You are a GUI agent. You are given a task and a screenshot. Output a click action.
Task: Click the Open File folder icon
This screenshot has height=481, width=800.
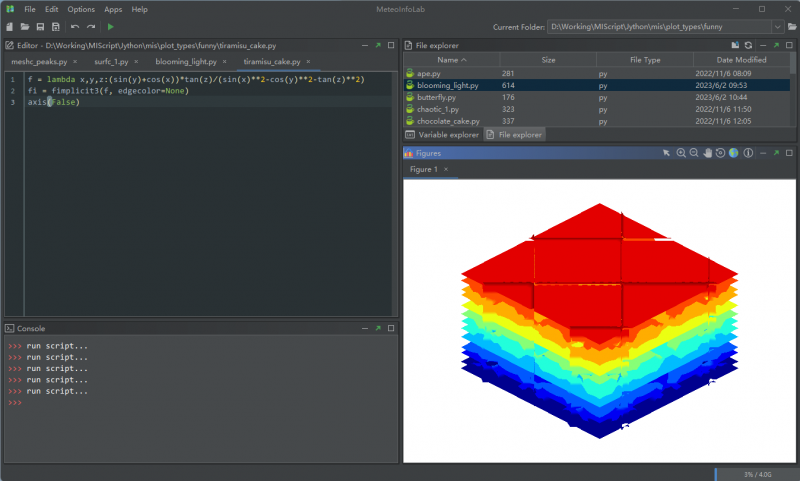pyautogui.click(x=24, y=27)
